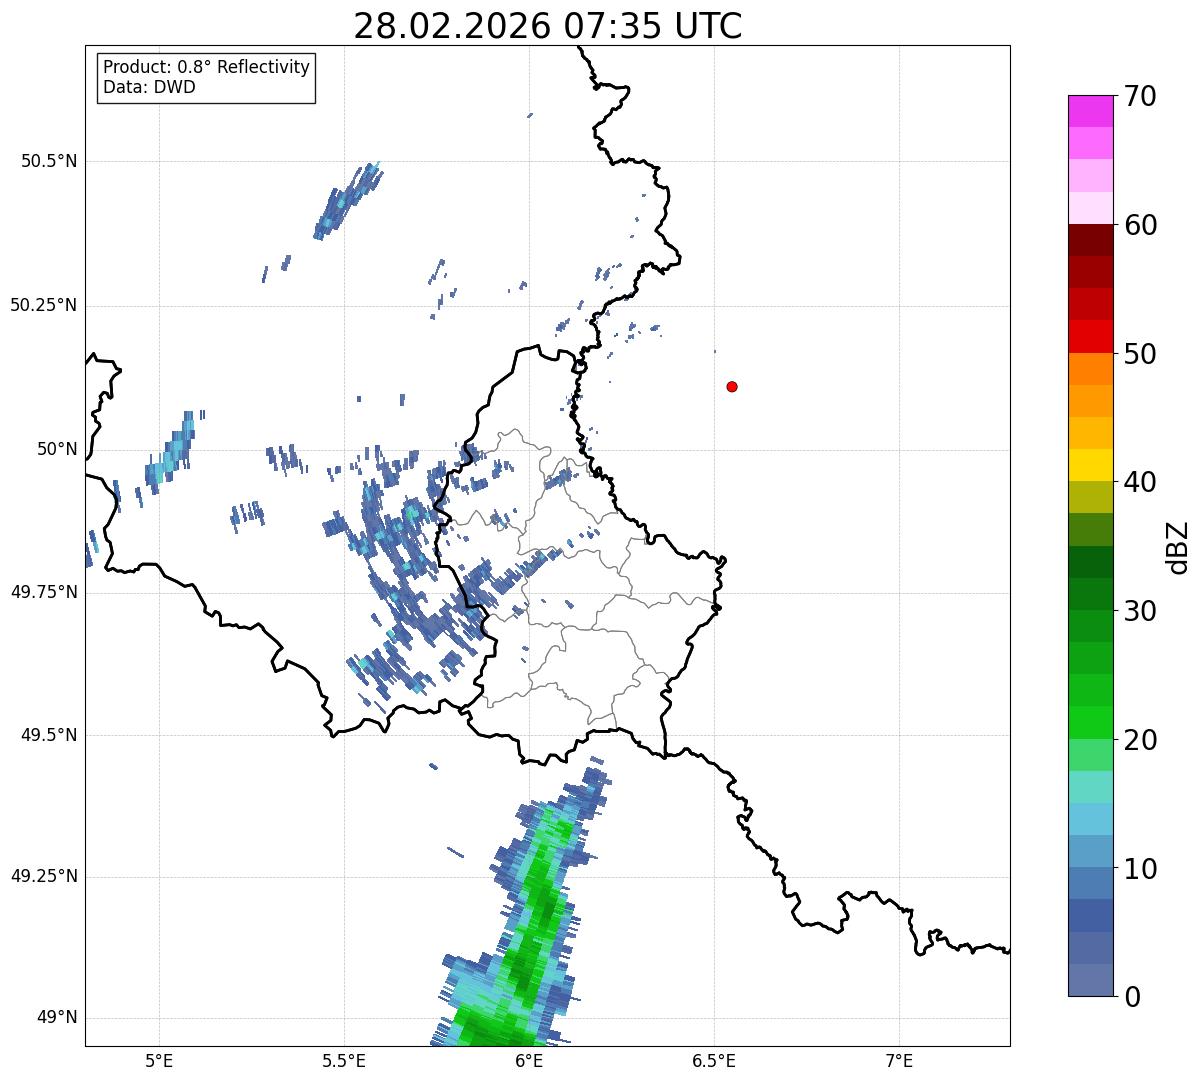This screenshot has height=1081, width=1202.
Task: Click the dark maroon colorbar segment below 60
Action: point(1091,240)
